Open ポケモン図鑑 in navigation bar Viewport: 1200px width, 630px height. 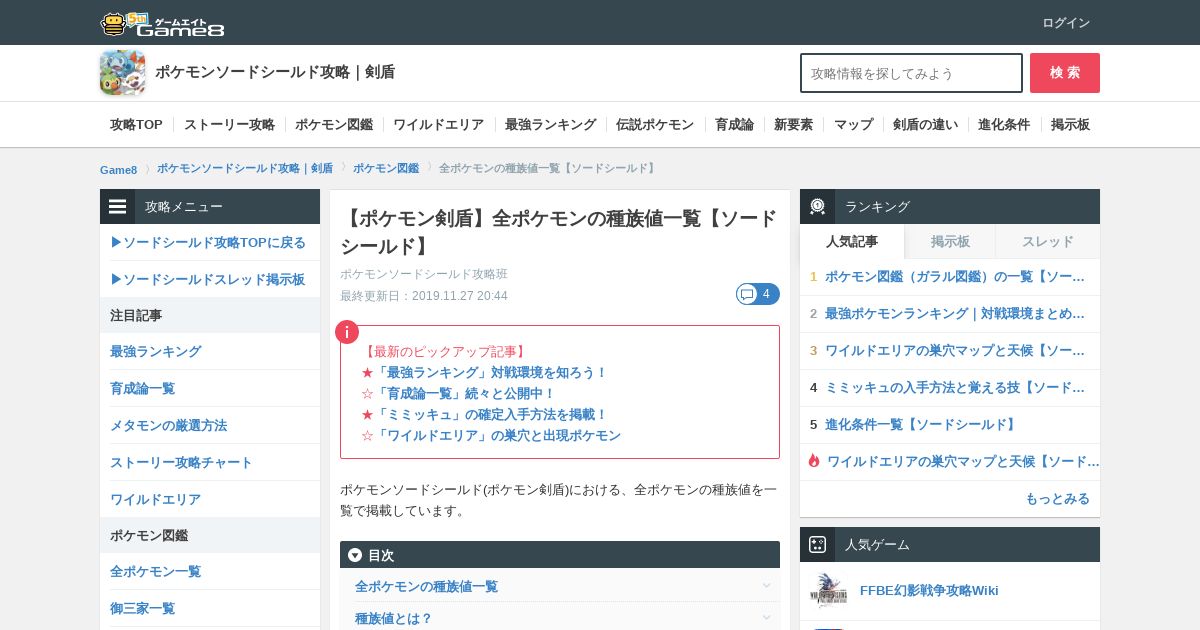[x=334, y=125]
